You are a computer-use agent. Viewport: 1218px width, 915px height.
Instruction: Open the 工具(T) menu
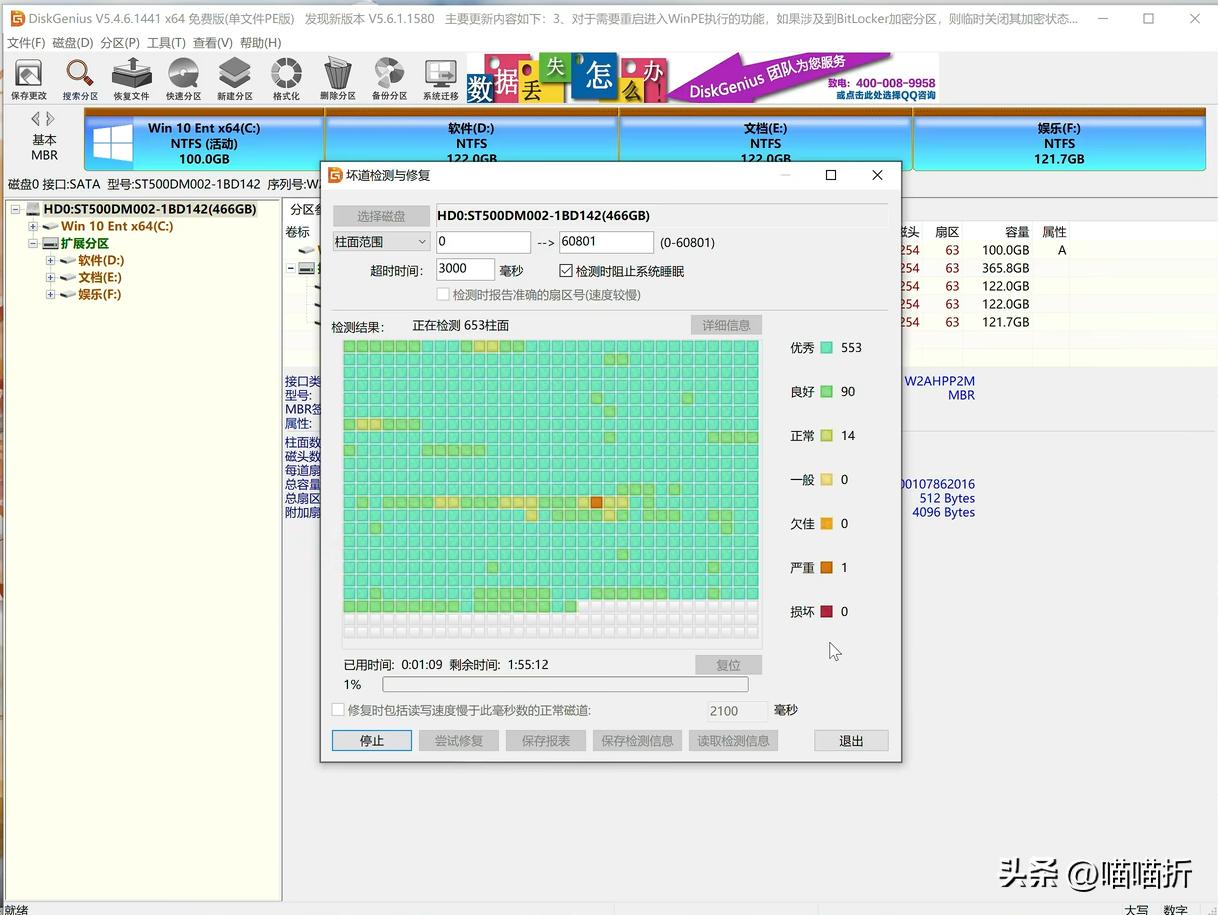(166, 43)
